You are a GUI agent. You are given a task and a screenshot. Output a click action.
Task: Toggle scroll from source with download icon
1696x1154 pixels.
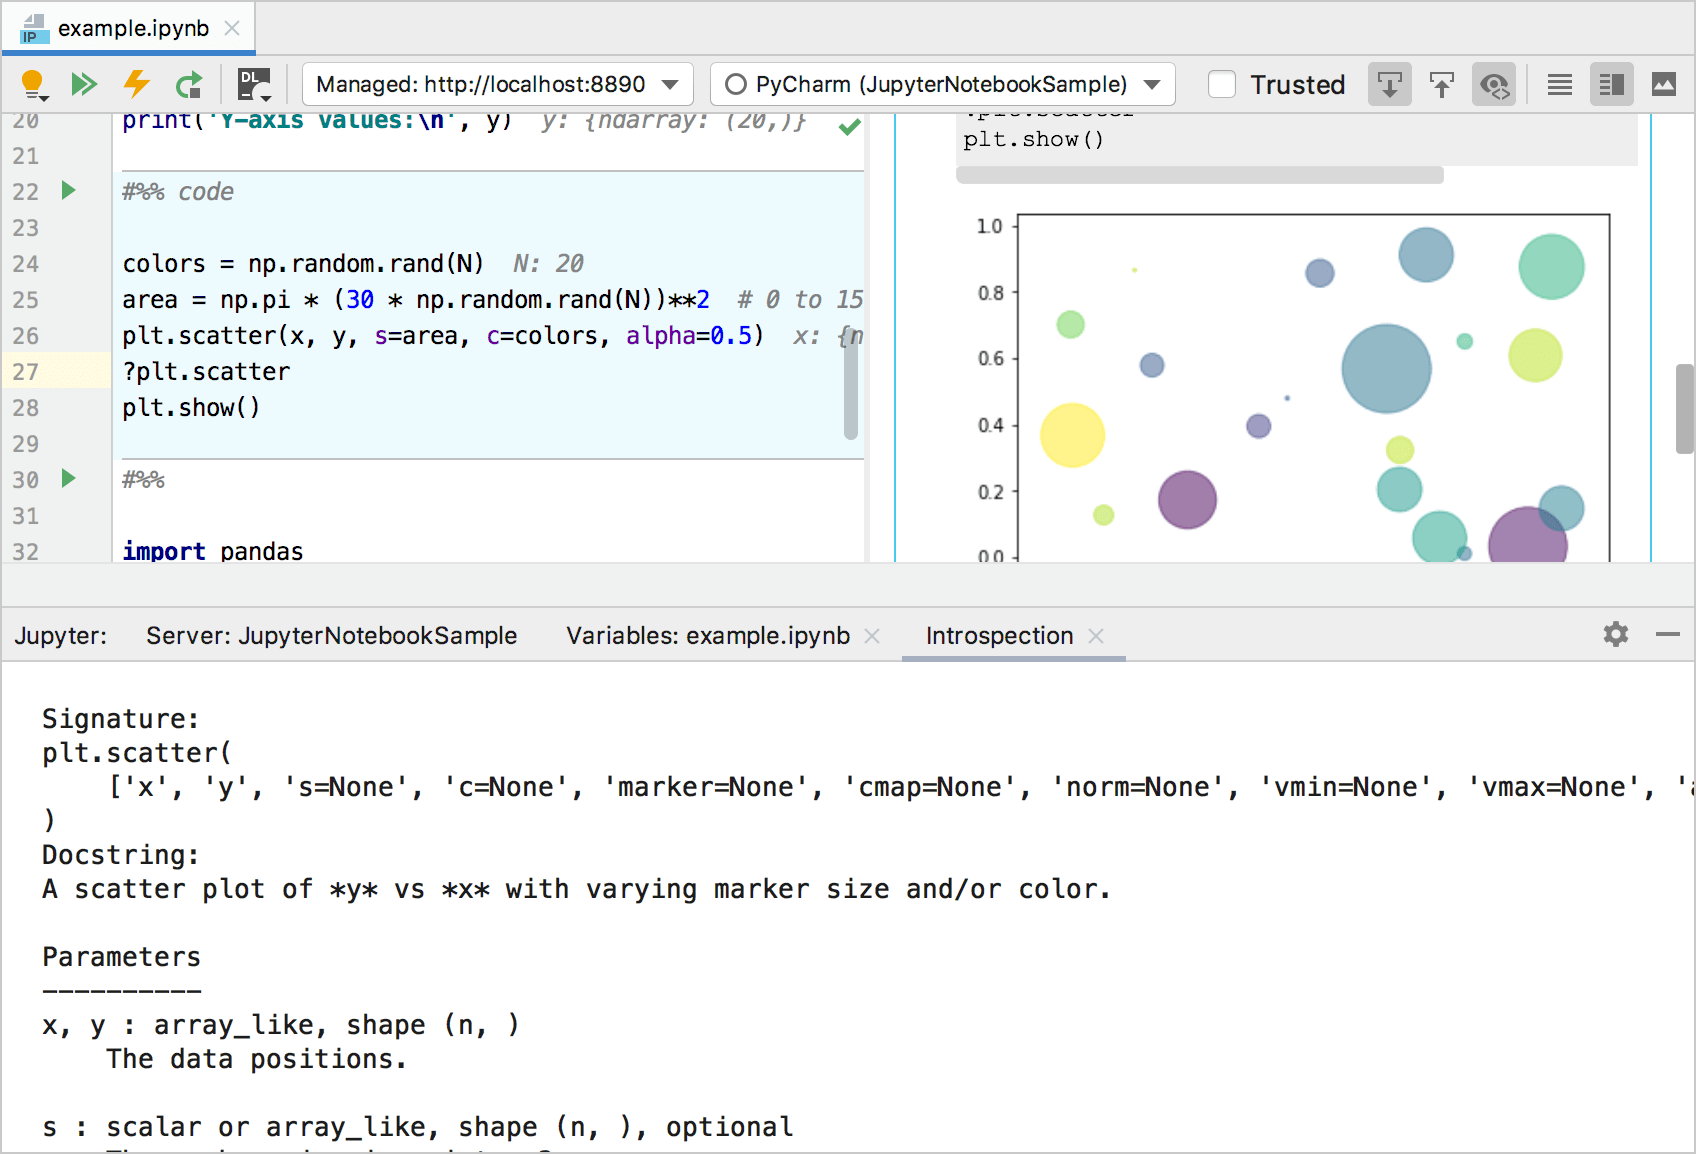click(1389, 84)
